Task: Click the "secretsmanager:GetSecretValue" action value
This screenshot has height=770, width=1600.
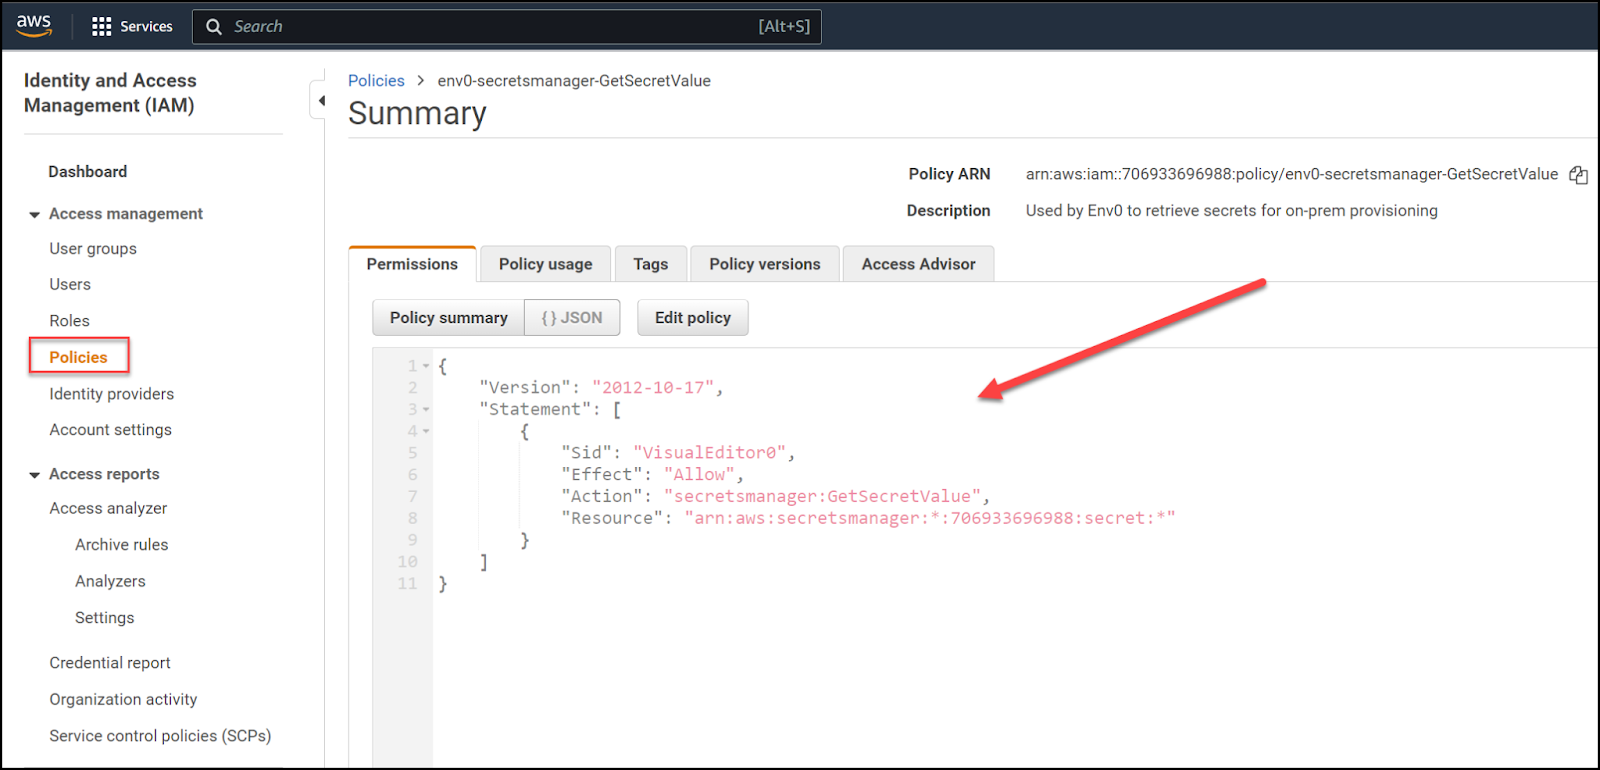Action: coord(822,497)
